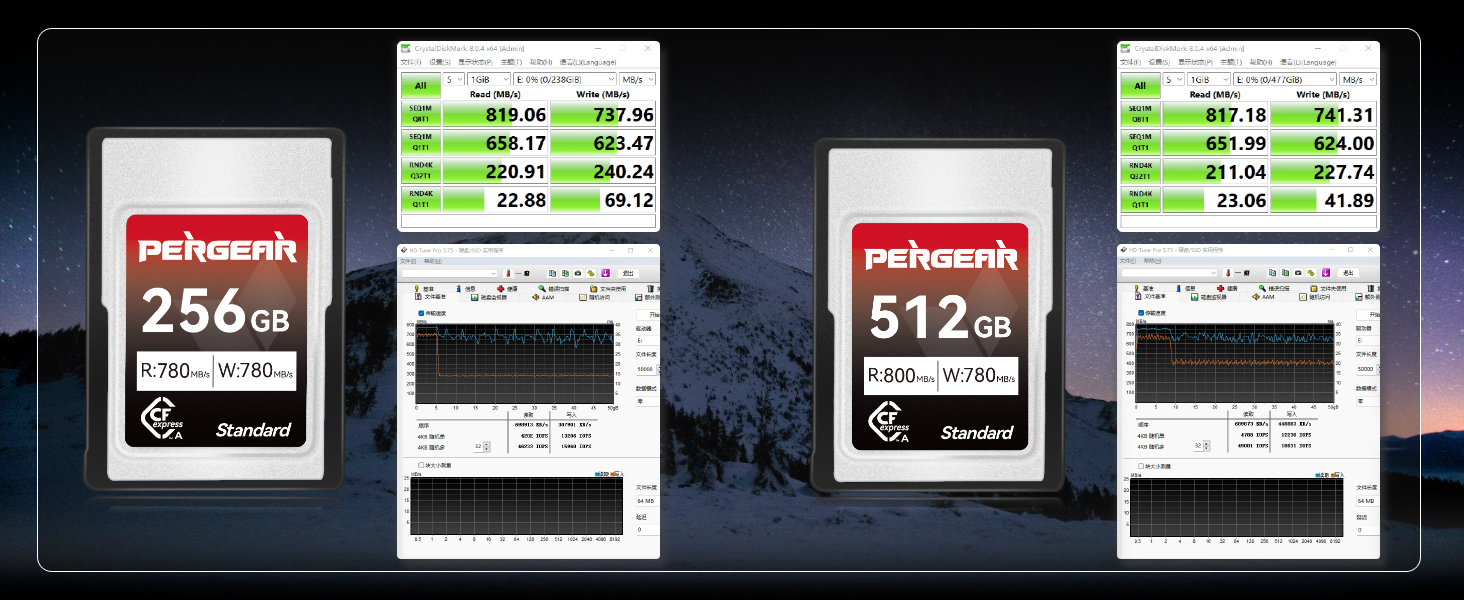Click purple download-arrow icon in HD Tune beside 256GB card
This screenshot has height=600, width=1464.
[x=606, y=273]
